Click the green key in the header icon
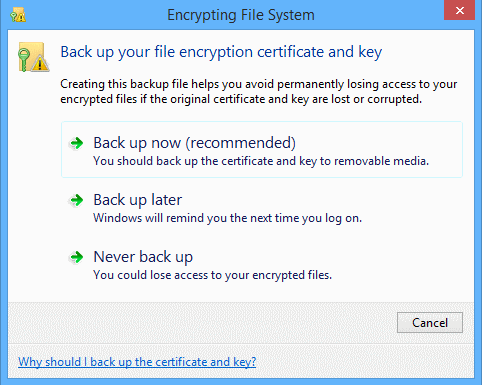 24,59
